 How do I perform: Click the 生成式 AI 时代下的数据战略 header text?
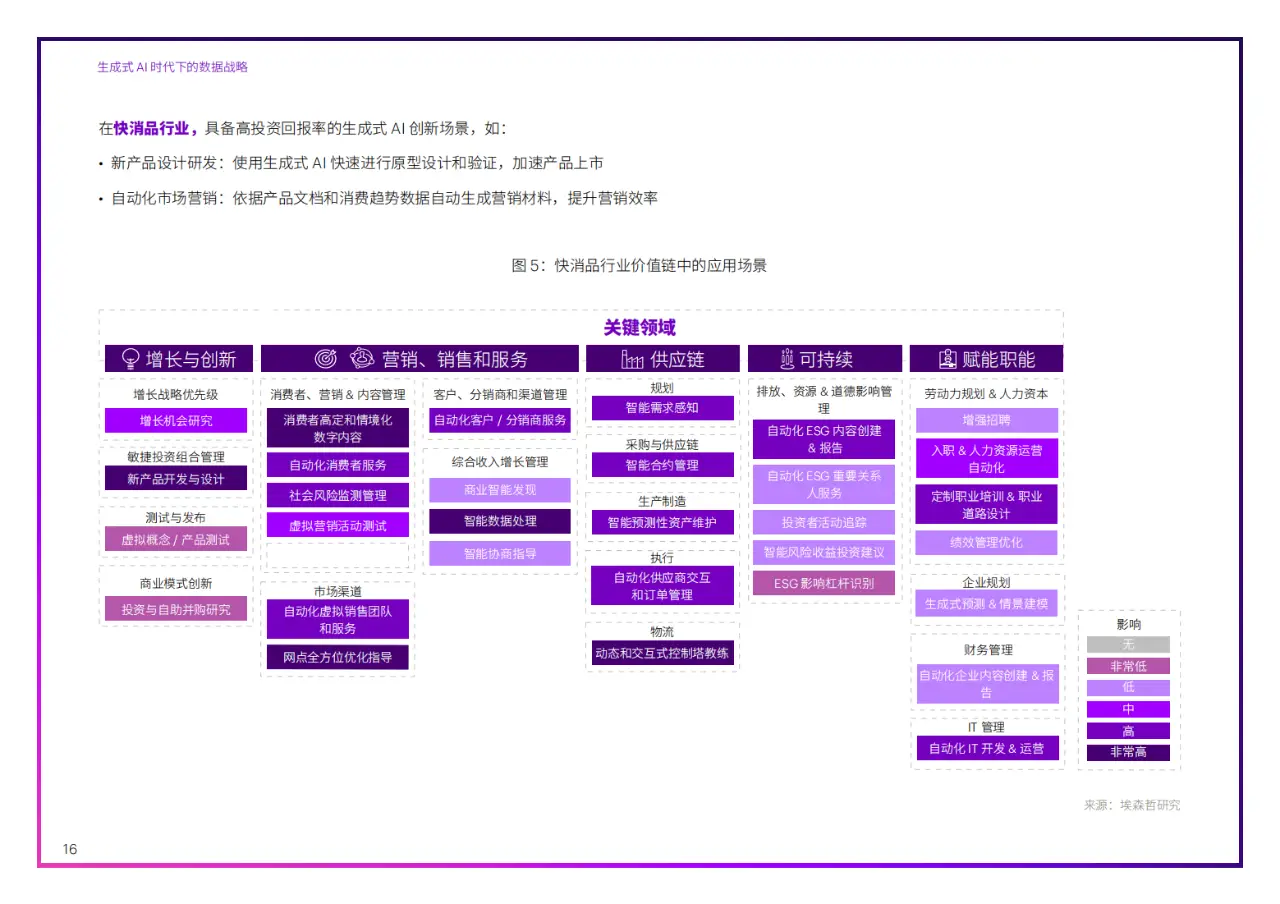click(172, 67)
